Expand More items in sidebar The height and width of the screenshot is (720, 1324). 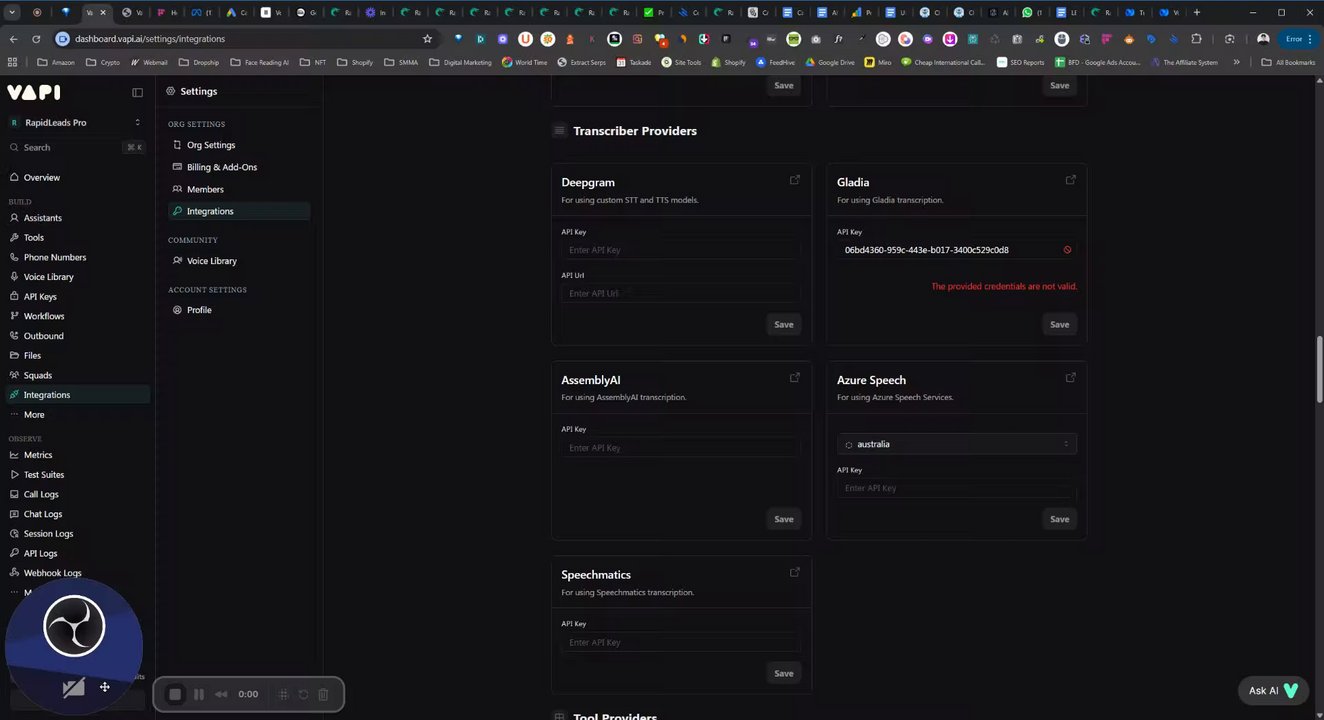point(34,415)
